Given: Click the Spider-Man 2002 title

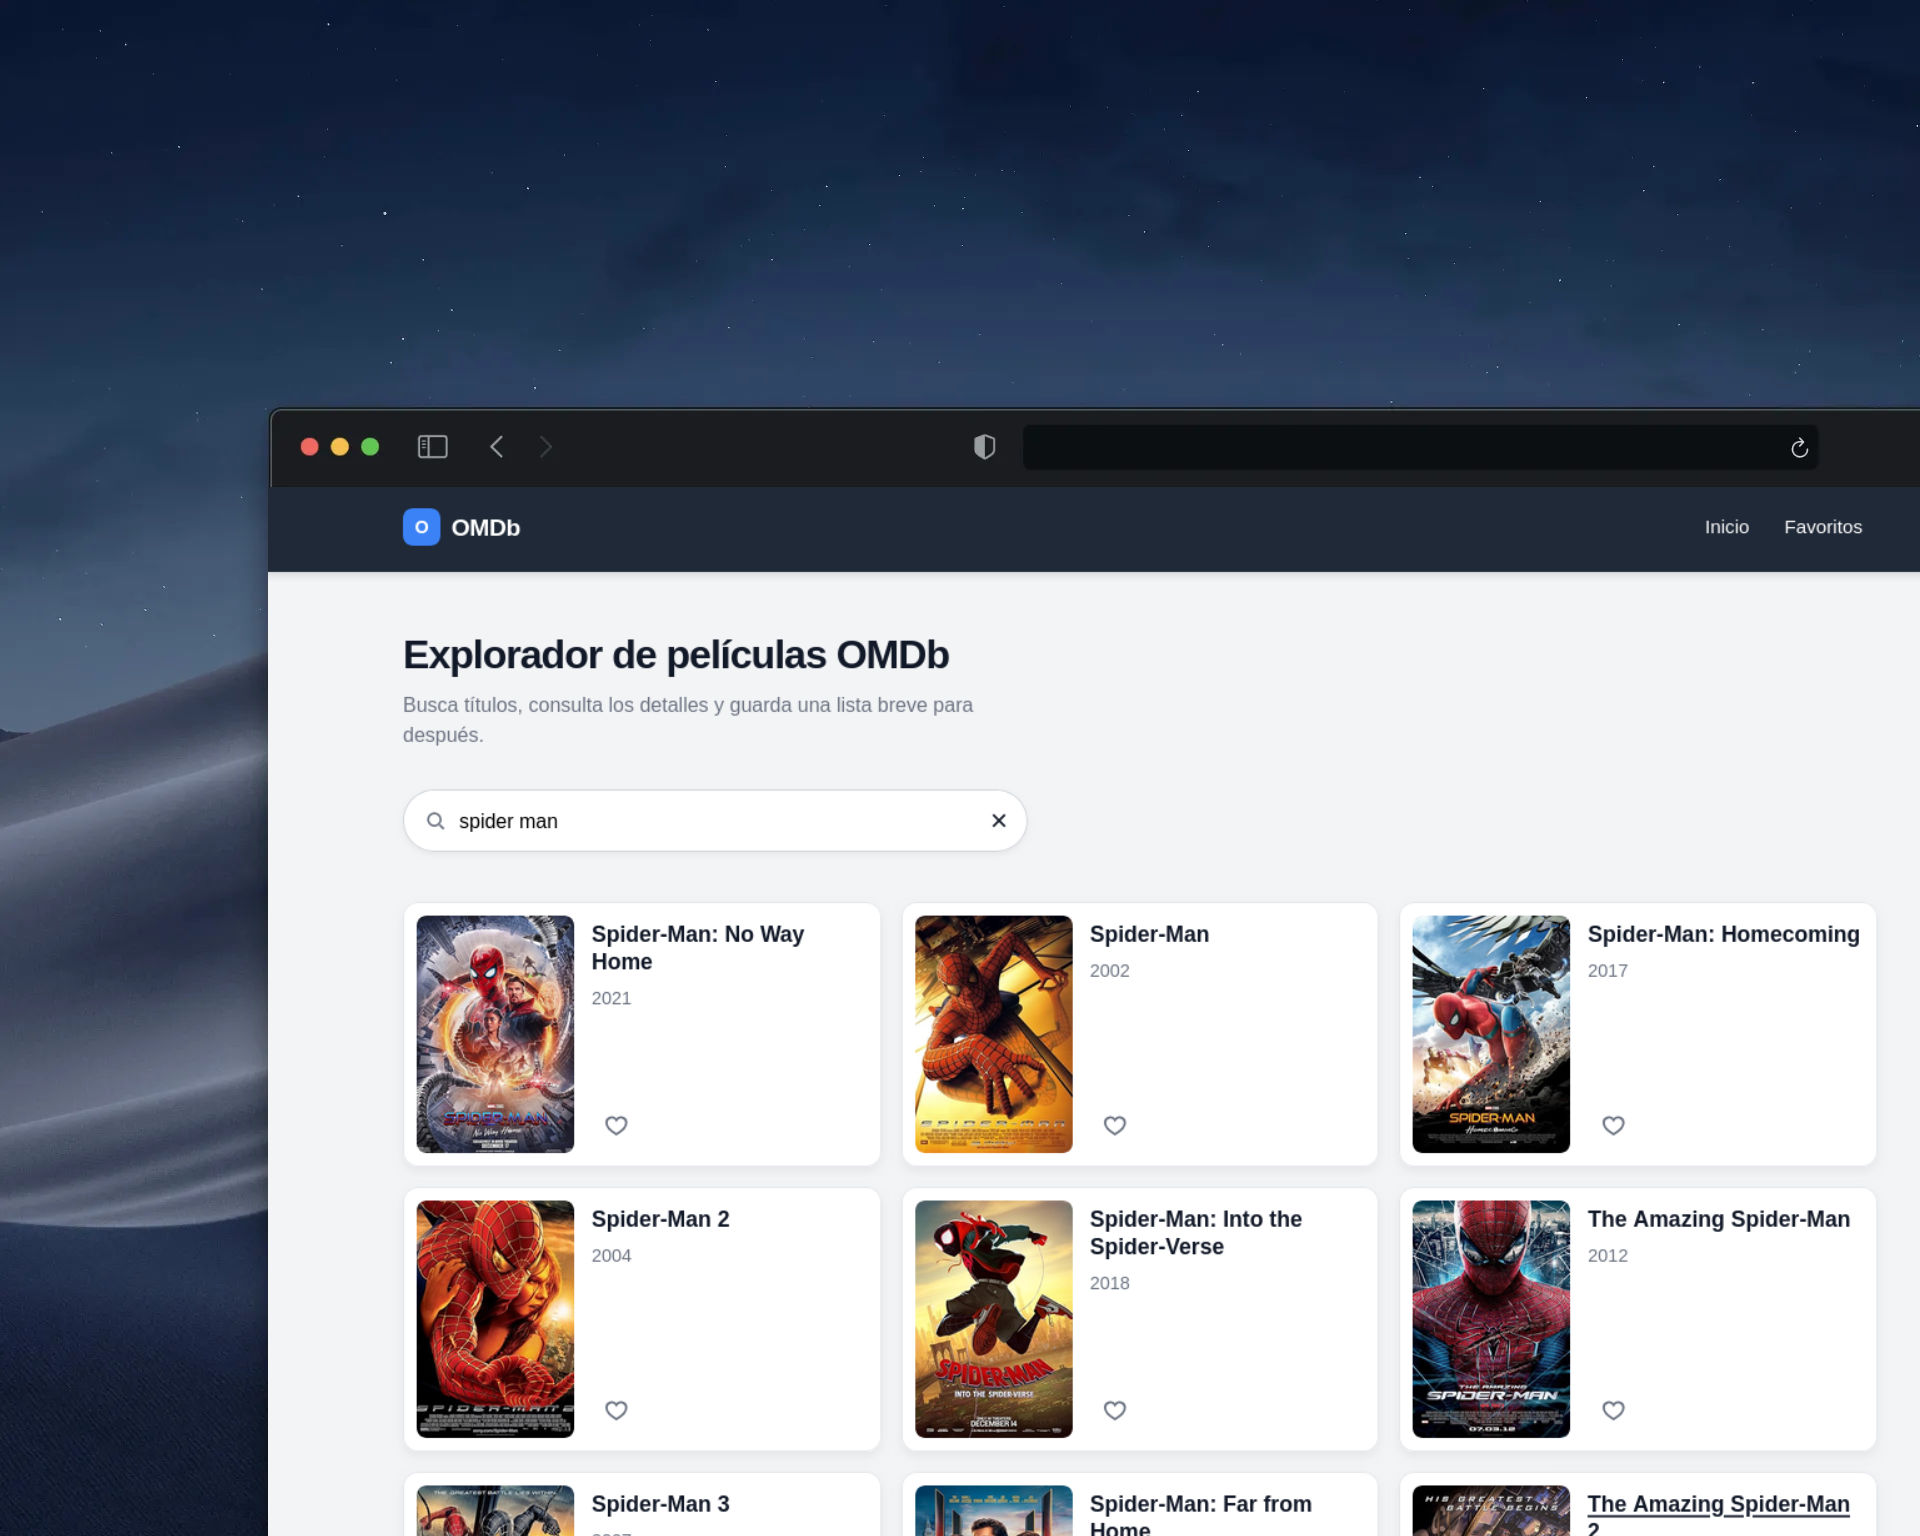Looking at the screenshot, I should [x=1149, y=934].
